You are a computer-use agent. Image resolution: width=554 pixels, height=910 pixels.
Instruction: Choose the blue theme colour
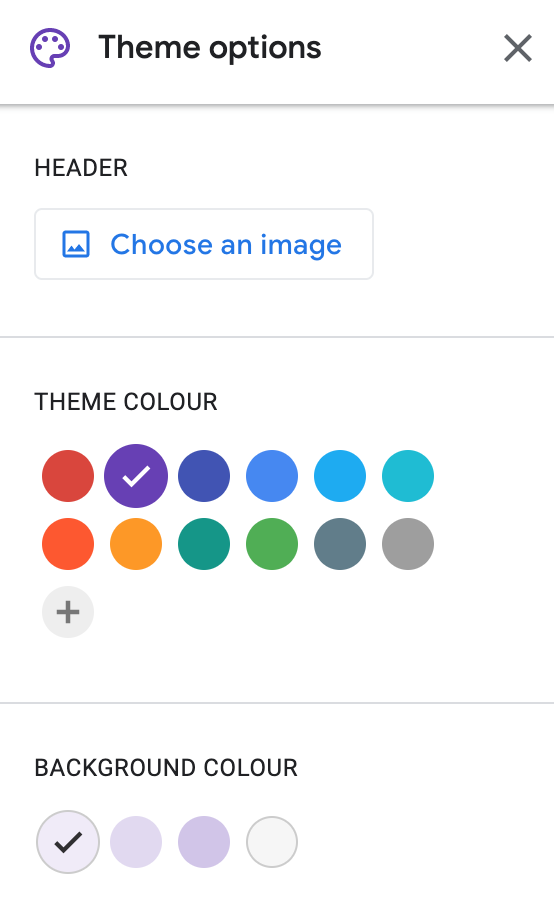pyautogui.click(x=271, y=476)
